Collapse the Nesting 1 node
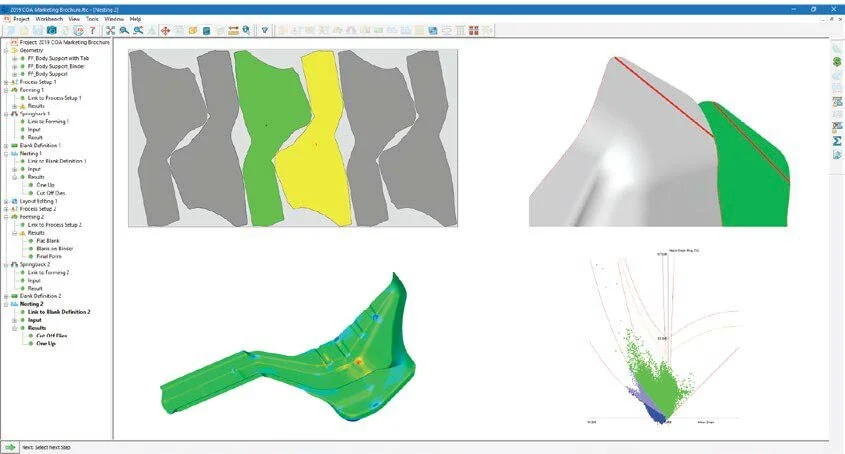The image size is (845, 454). [x=6, y=154]
